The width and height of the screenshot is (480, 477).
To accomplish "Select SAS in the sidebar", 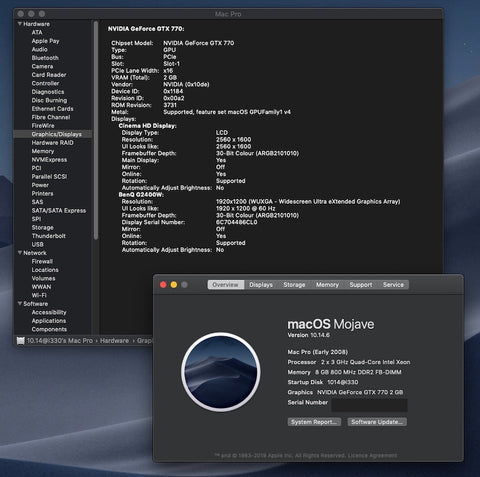I will [x=37, y=202].
